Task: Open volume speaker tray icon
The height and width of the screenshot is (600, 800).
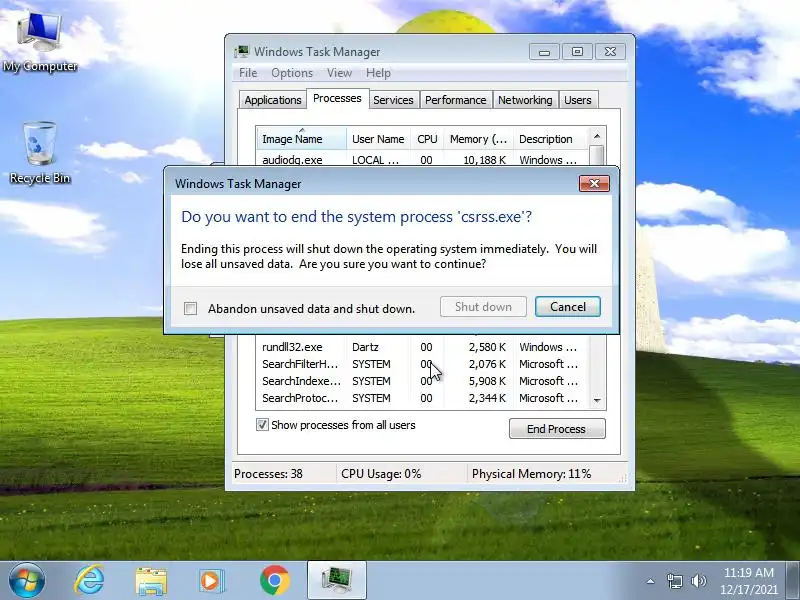Action: 698,581
